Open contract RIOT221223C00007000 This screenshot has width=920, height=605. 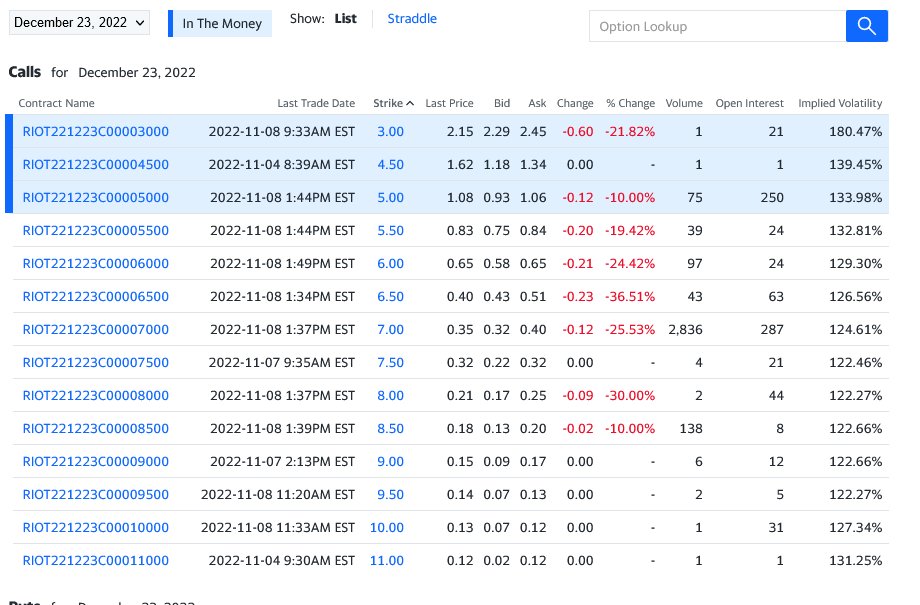96,329
